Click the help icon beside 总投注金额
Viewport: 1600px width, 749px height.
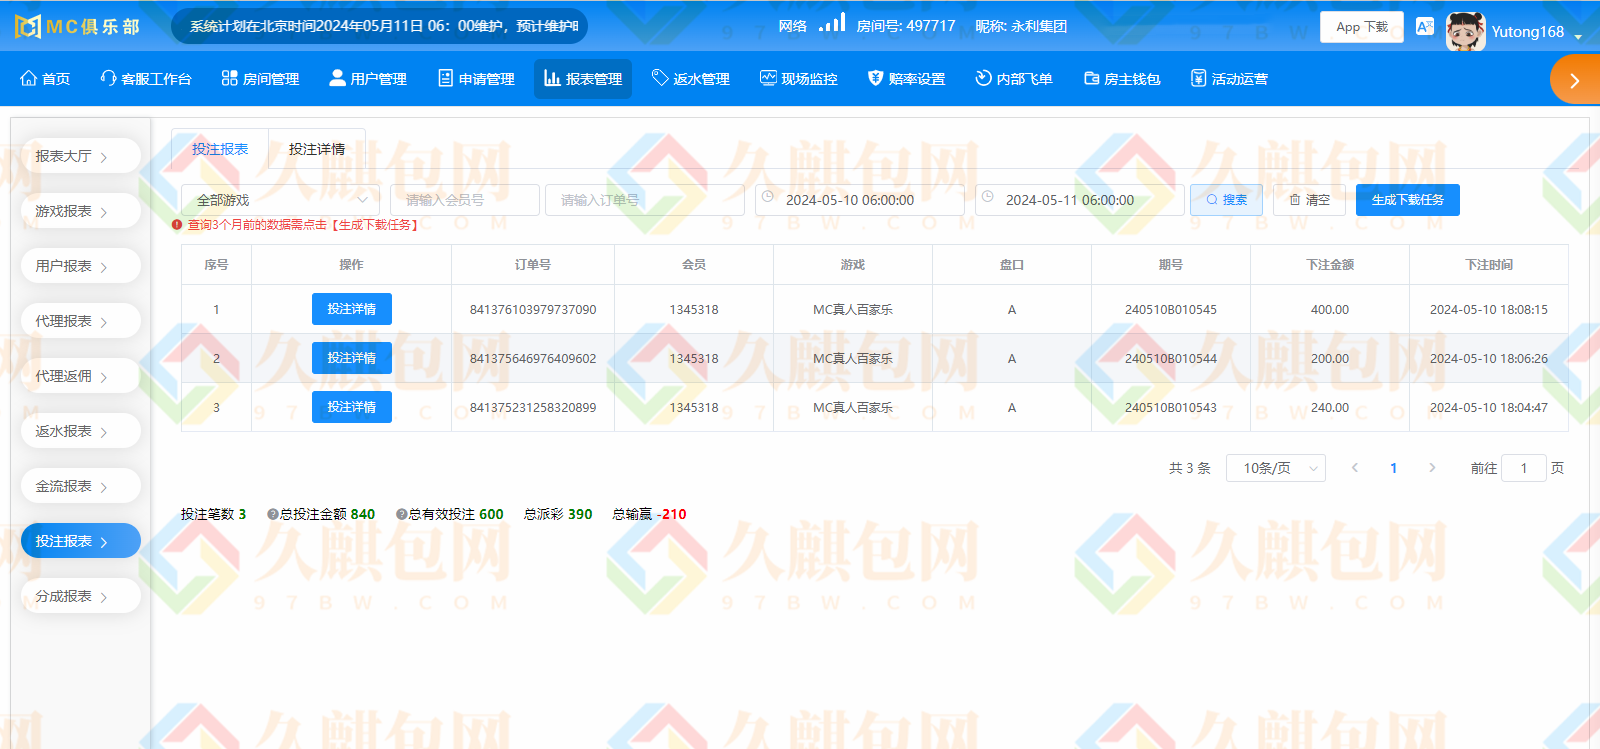coord(272,514)
